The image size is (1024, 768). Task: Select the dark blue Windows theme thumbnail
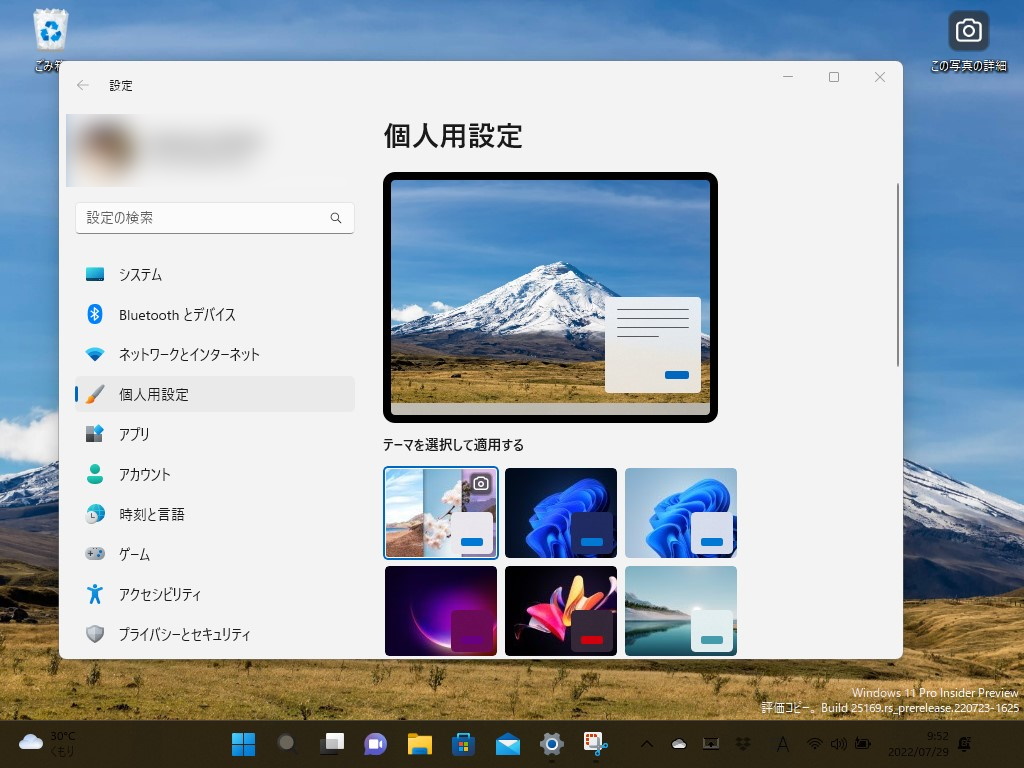point(561,512)
